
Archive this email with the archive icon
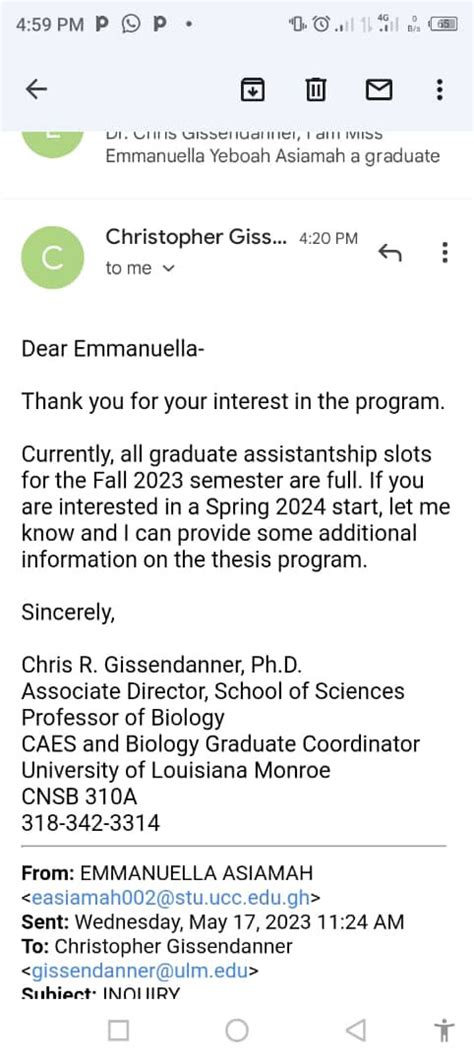coord(253,89)
